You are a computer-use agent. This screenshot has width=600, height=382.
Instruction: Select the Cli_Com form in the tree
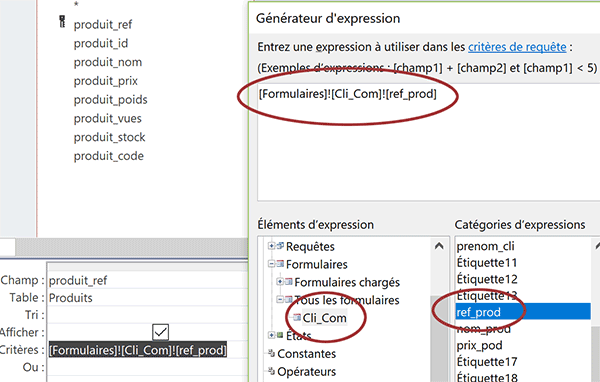324,318
